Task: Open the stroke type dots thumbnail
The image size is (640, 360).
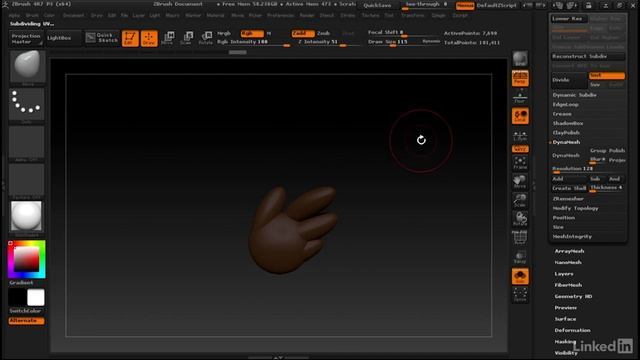Action: coord(27,104)
